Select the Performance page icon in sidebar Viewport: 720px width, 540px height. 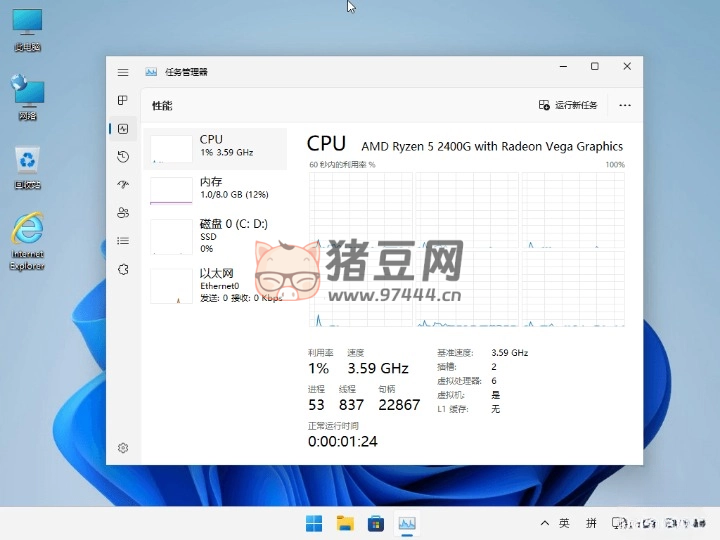click(x=123, y=129)
